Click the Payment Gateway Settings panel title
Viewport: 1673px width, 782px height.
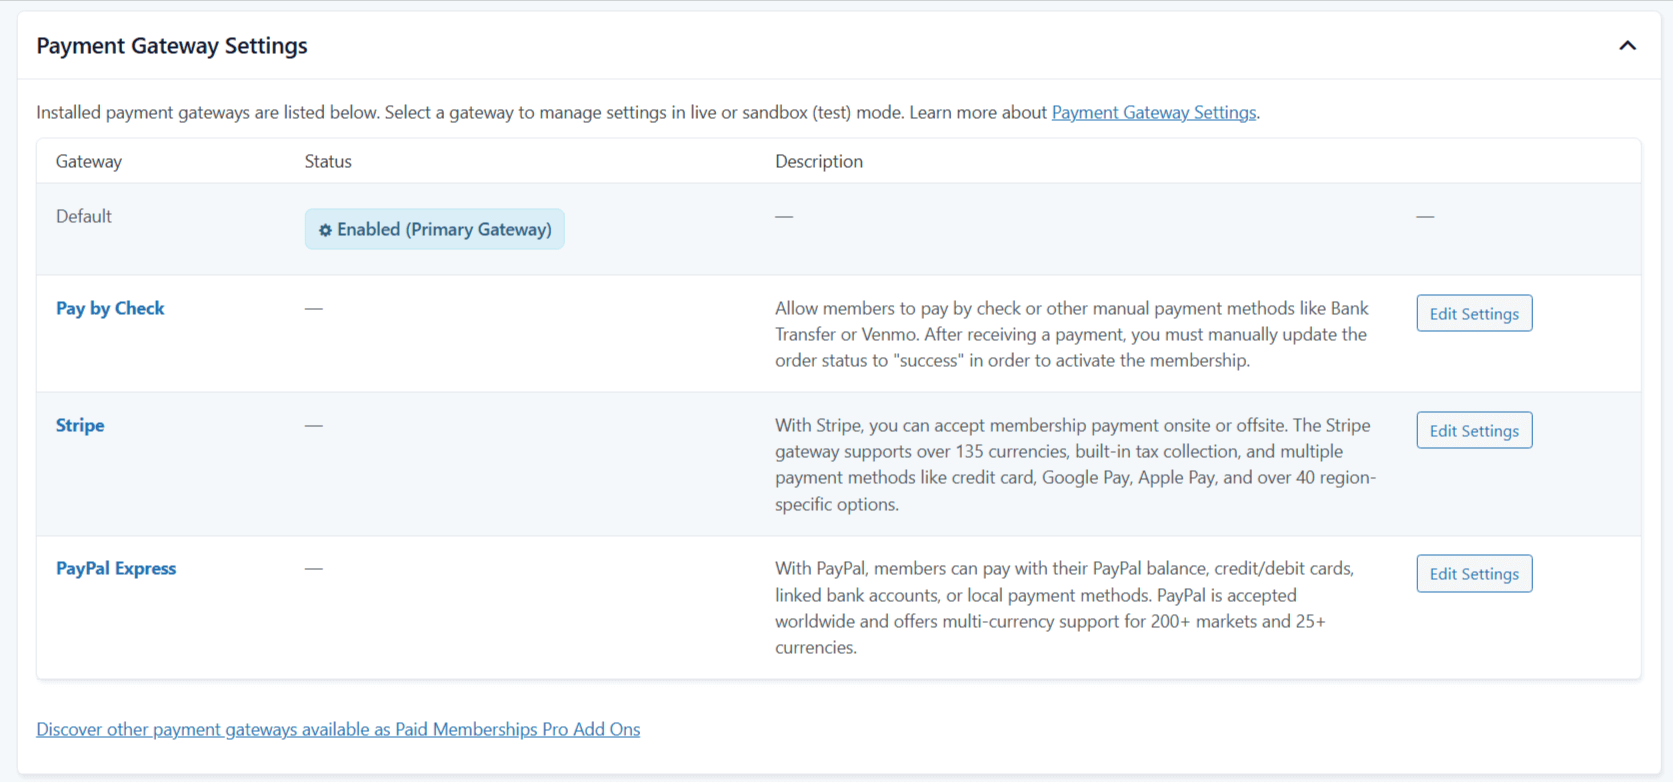pos(172,46)
